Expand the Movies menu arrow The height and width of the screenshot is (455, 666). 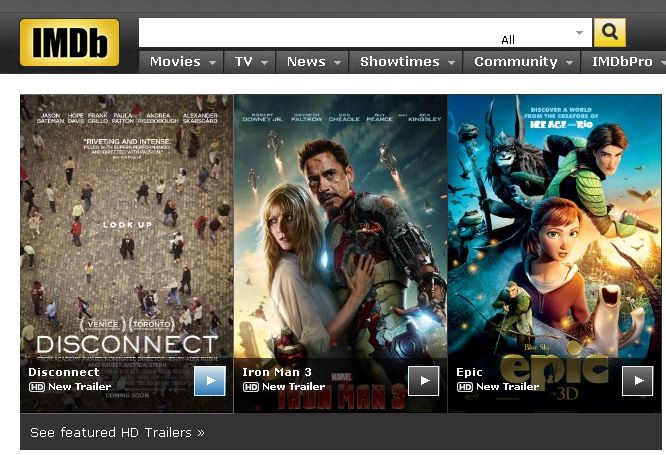point(212,63)
